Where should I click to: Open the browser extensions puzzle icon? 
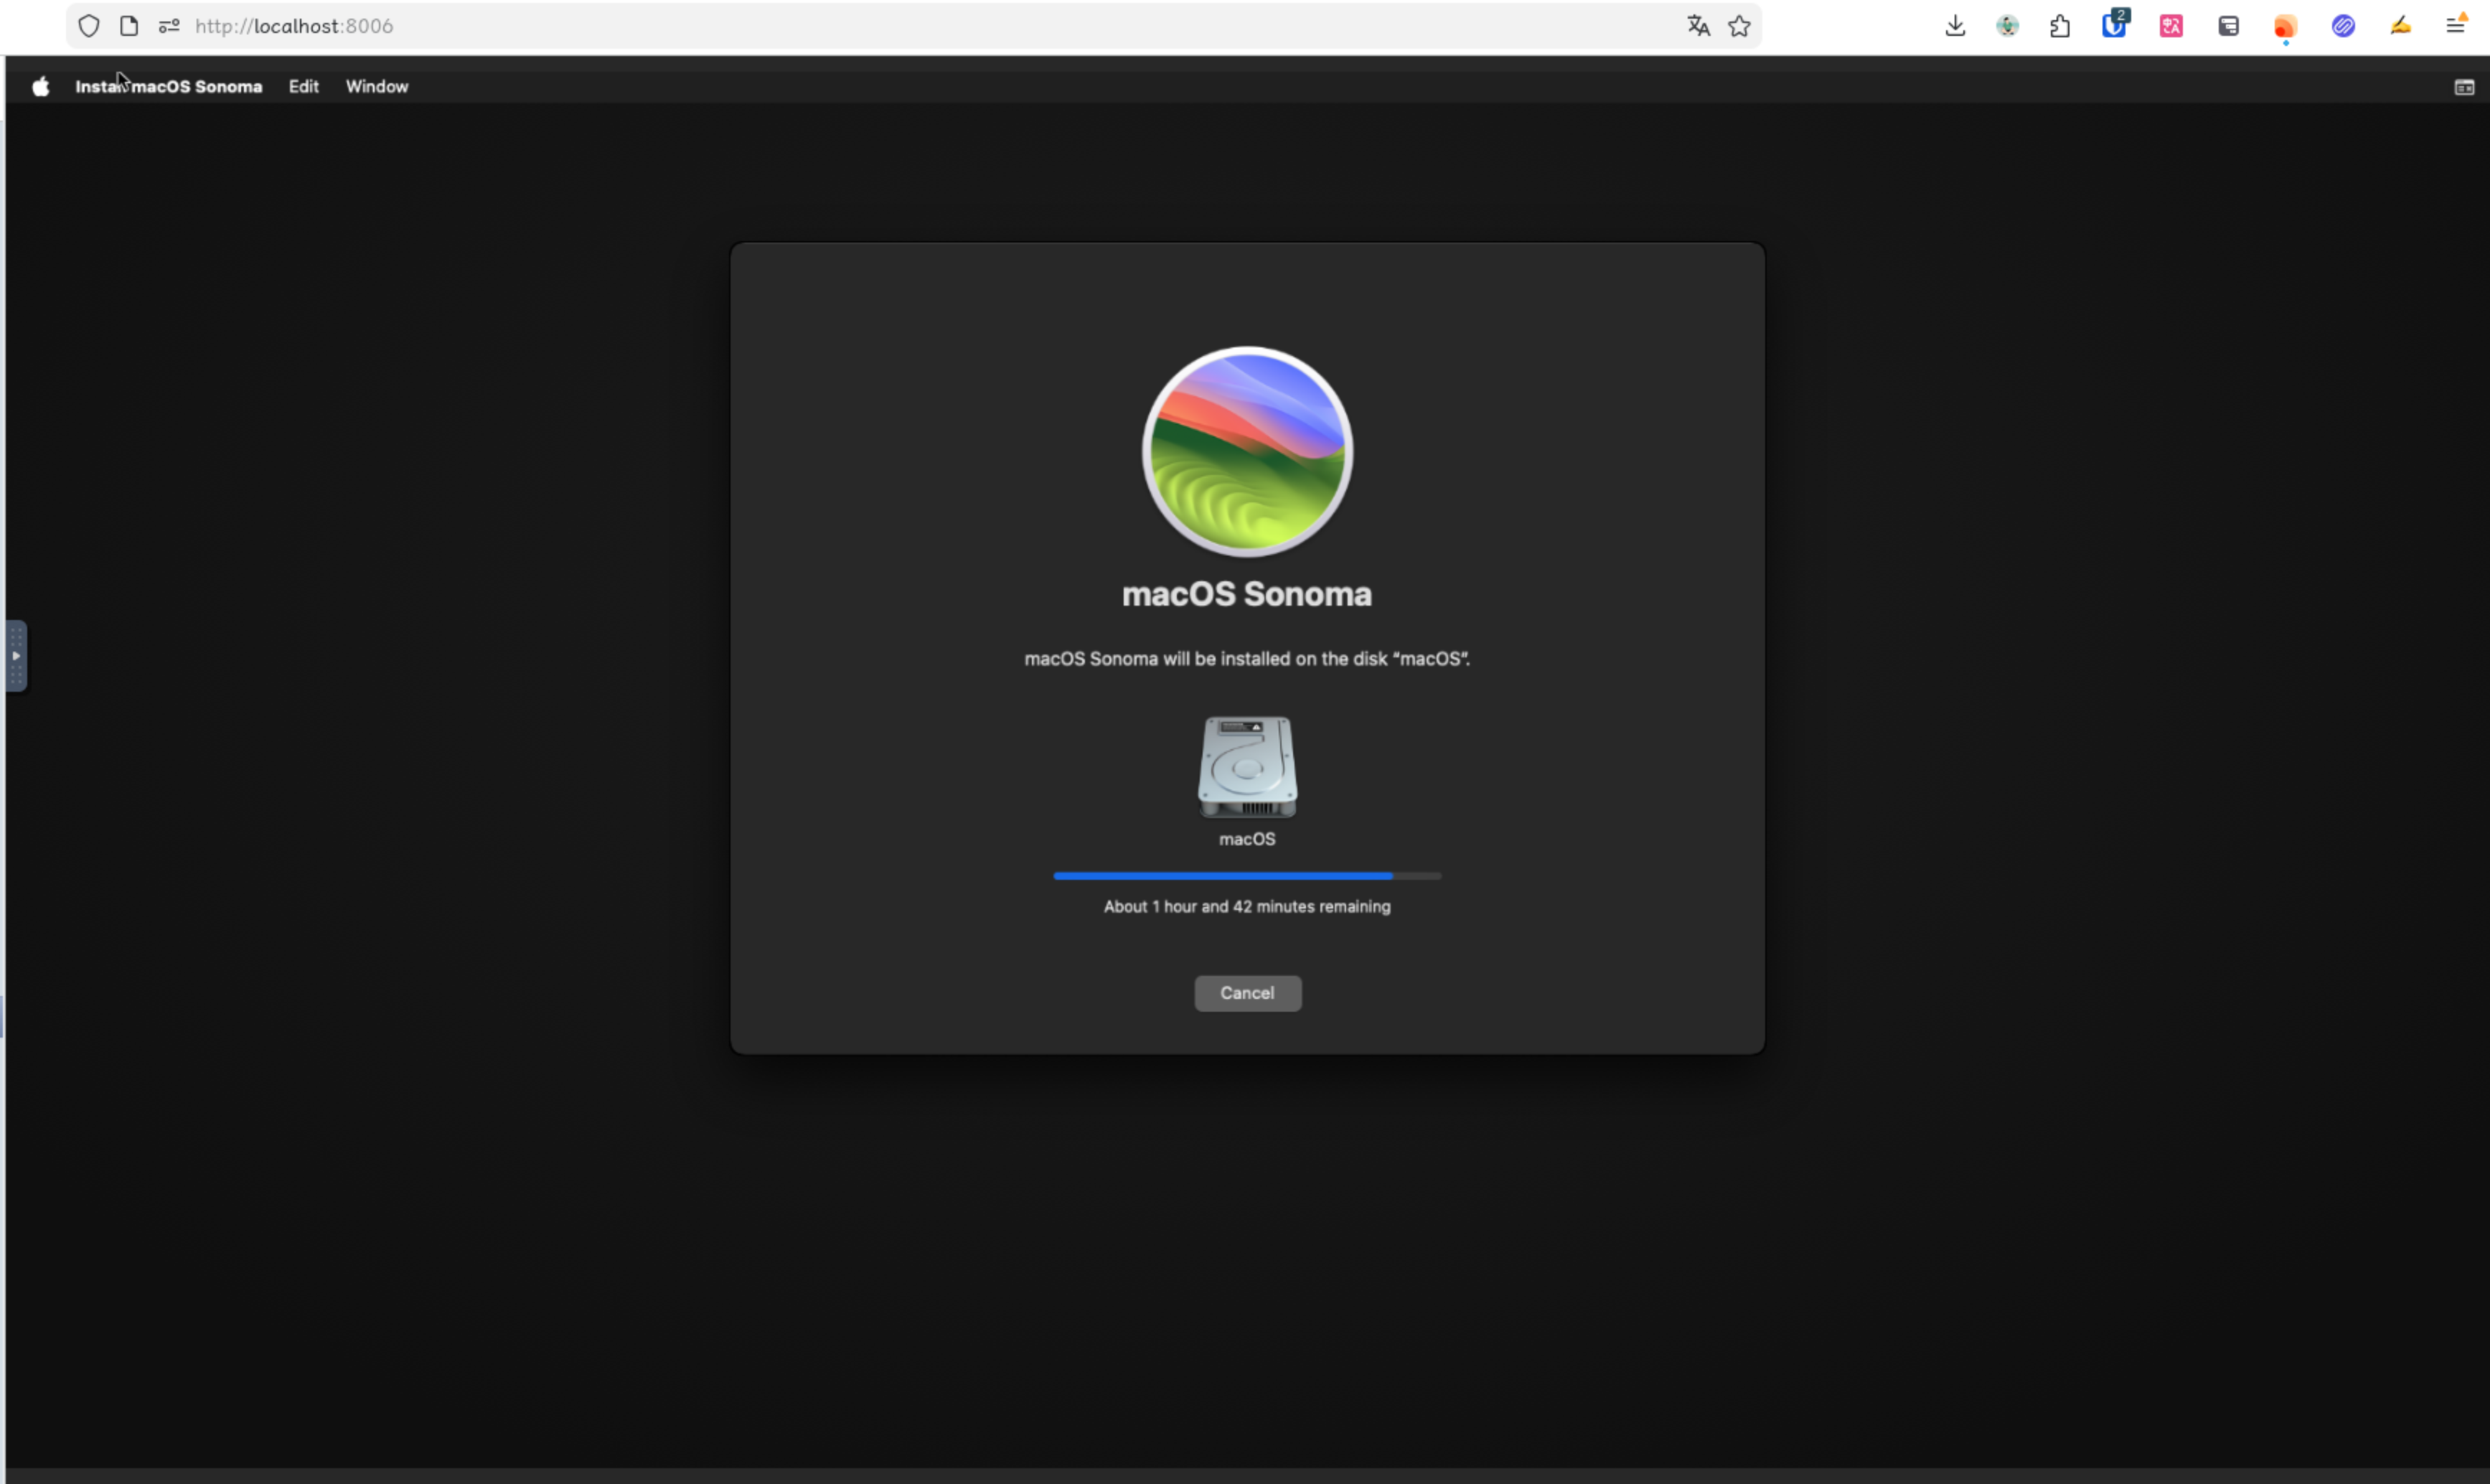coord(2059,26)
